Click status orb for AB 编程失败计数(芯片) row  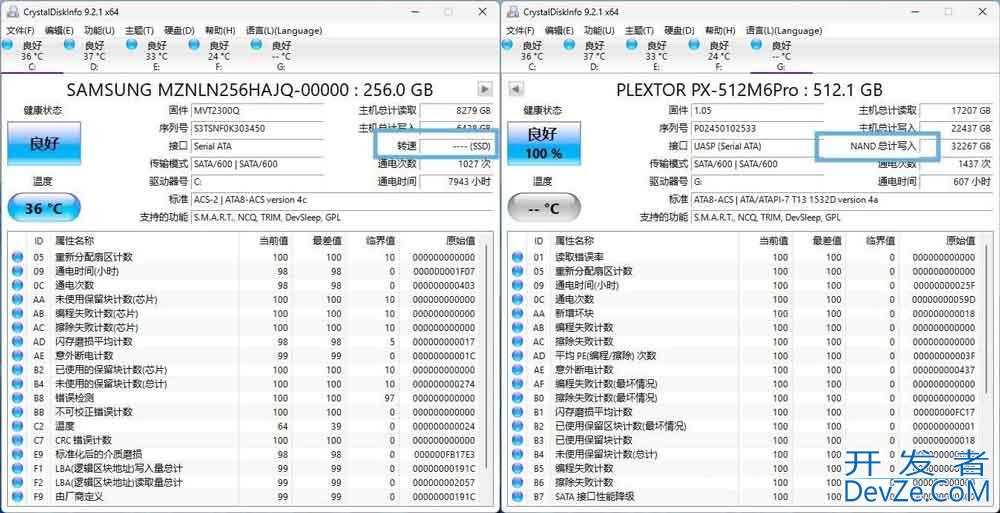(17, 314)
